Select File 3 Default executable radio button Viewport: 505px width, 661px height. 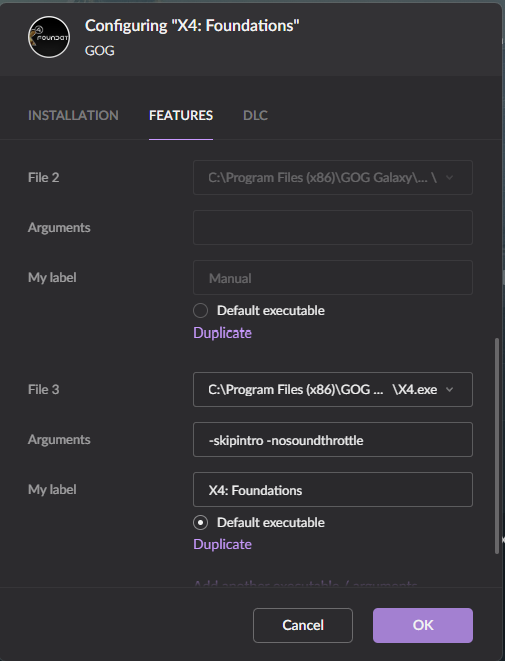(x=200, y=523)
